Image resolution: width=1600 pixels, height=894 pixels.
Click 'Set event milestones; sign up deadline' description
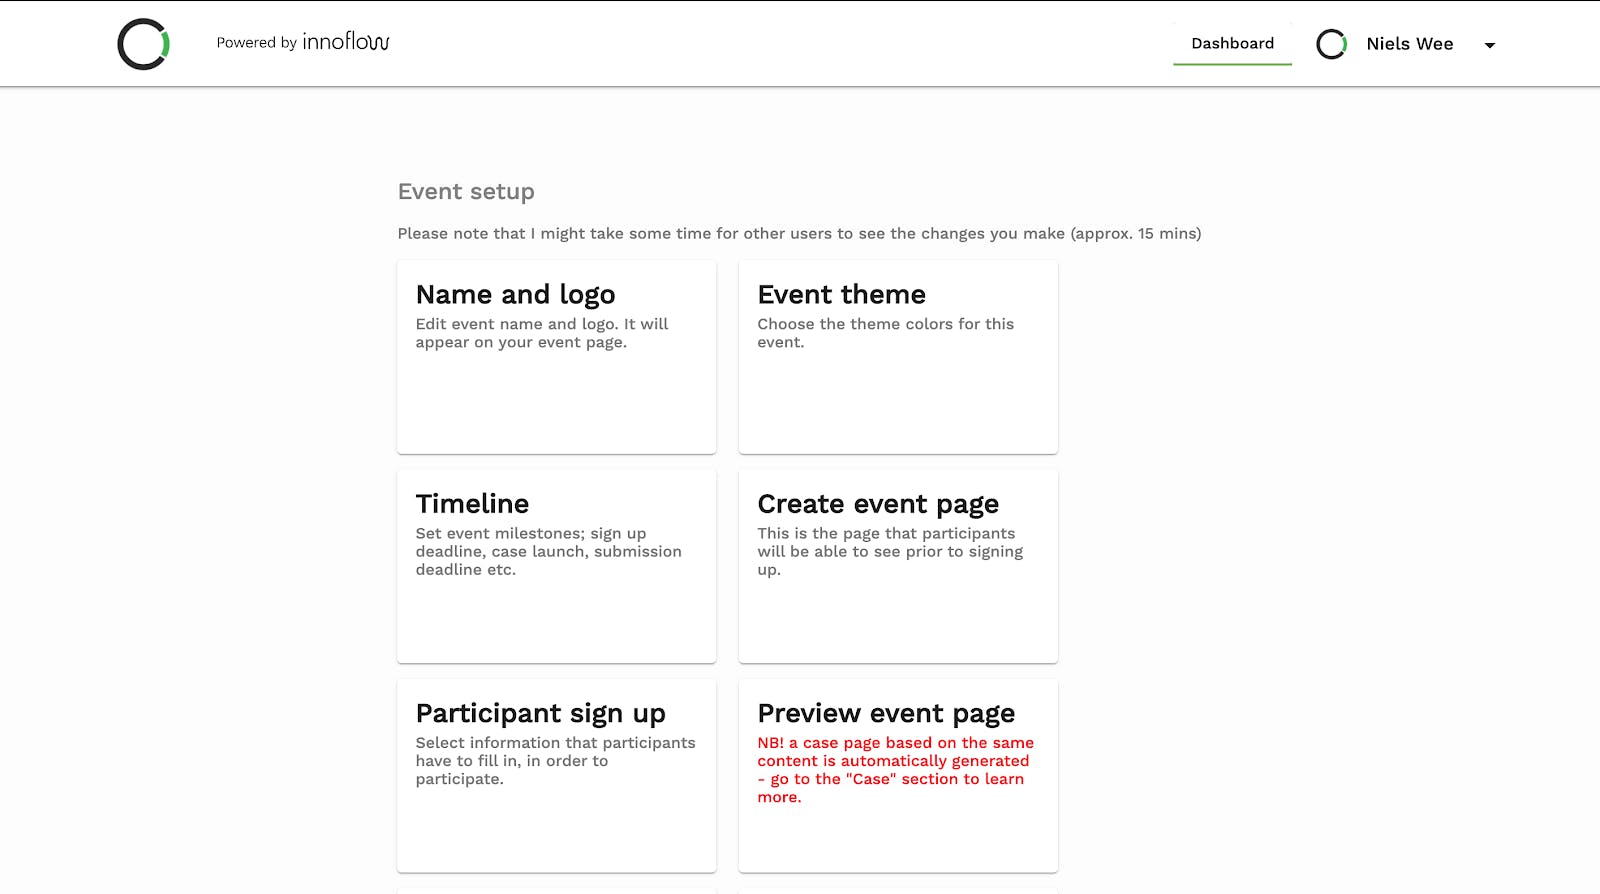tap(548, 551)
